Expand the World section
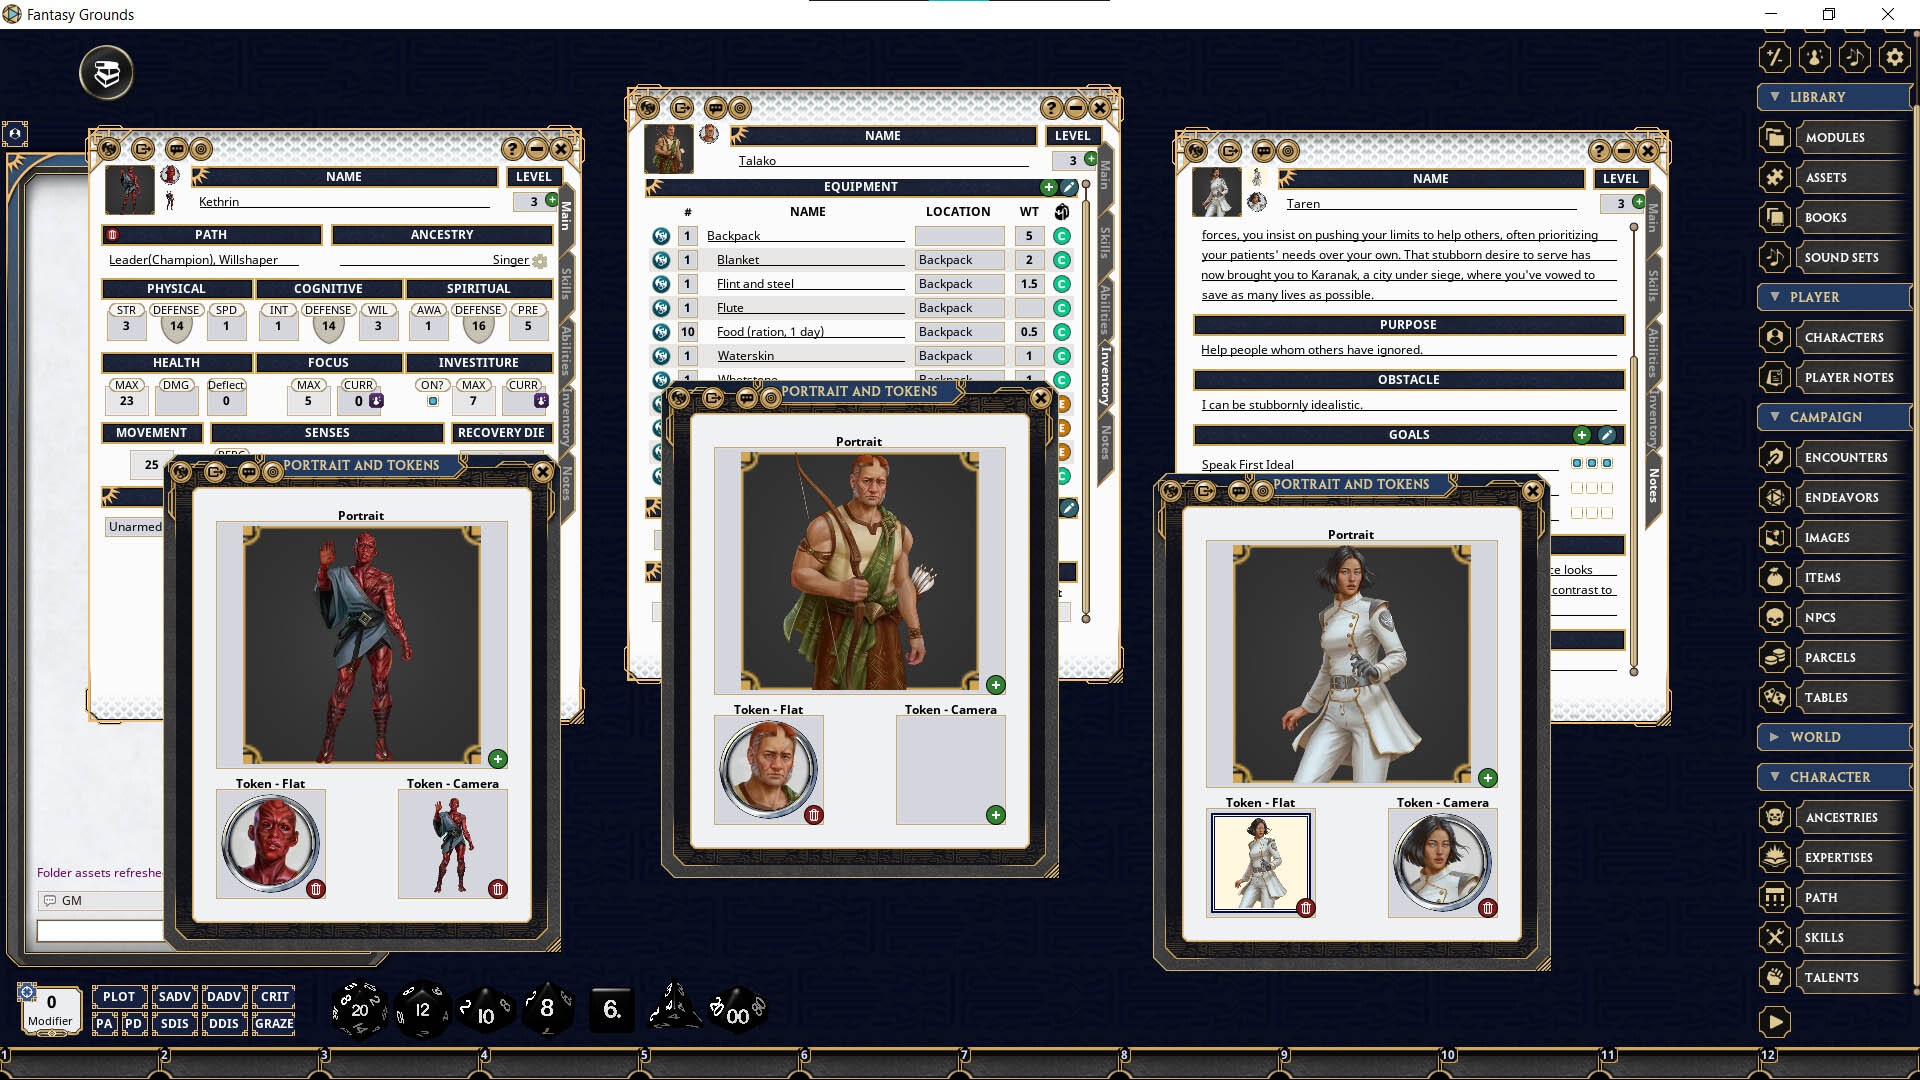Screen dimensions: 1920x1080 (x=1773, y=737)
